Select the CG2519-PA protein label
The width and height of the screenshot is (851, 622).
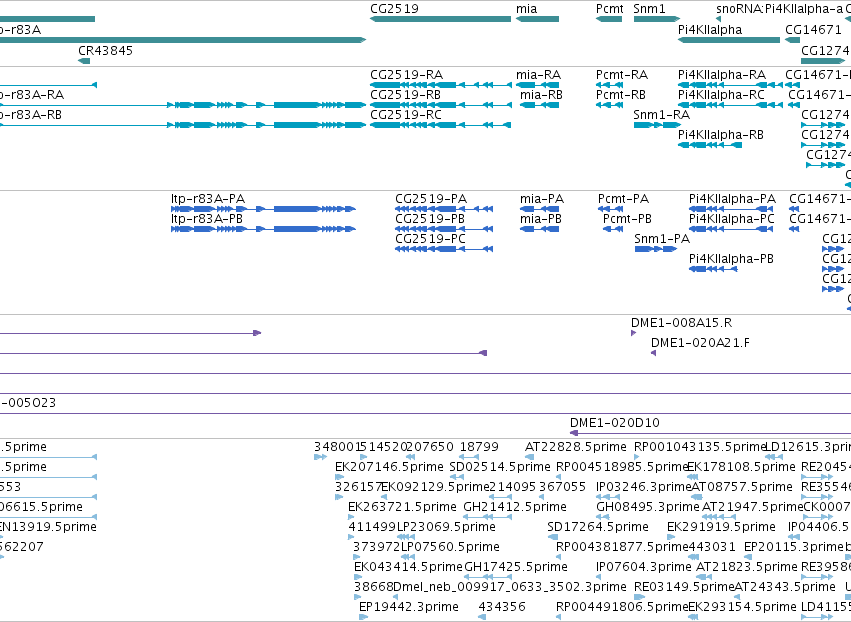(431, 199)
